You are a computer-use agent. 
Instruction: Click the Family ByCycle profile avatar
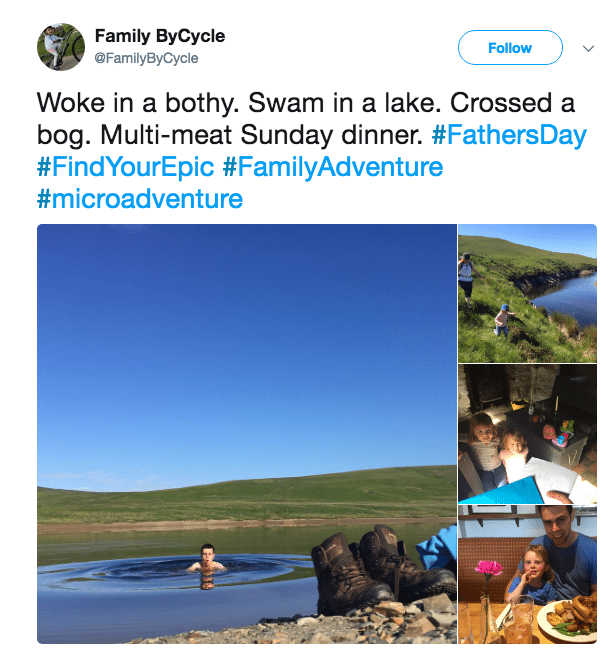click(x=60, y=47)
